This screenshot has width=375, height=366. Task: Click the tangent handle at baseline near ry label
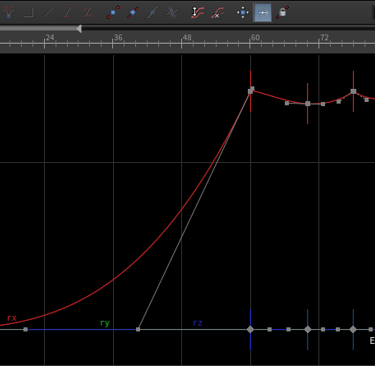[138, 329]
